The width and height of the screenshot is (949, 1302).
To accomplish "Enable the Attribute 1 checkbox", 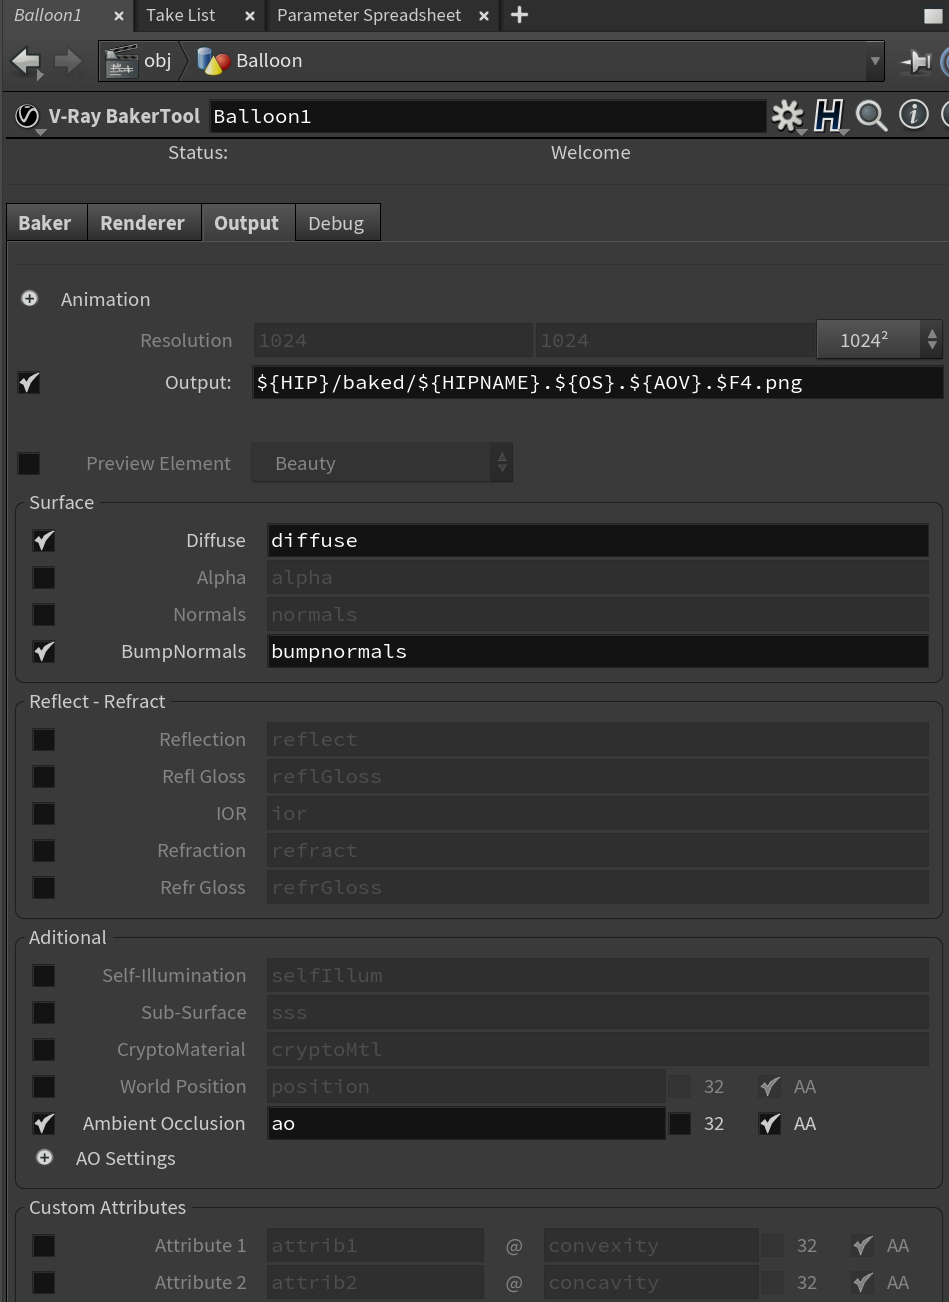I will coord(44,1246).
